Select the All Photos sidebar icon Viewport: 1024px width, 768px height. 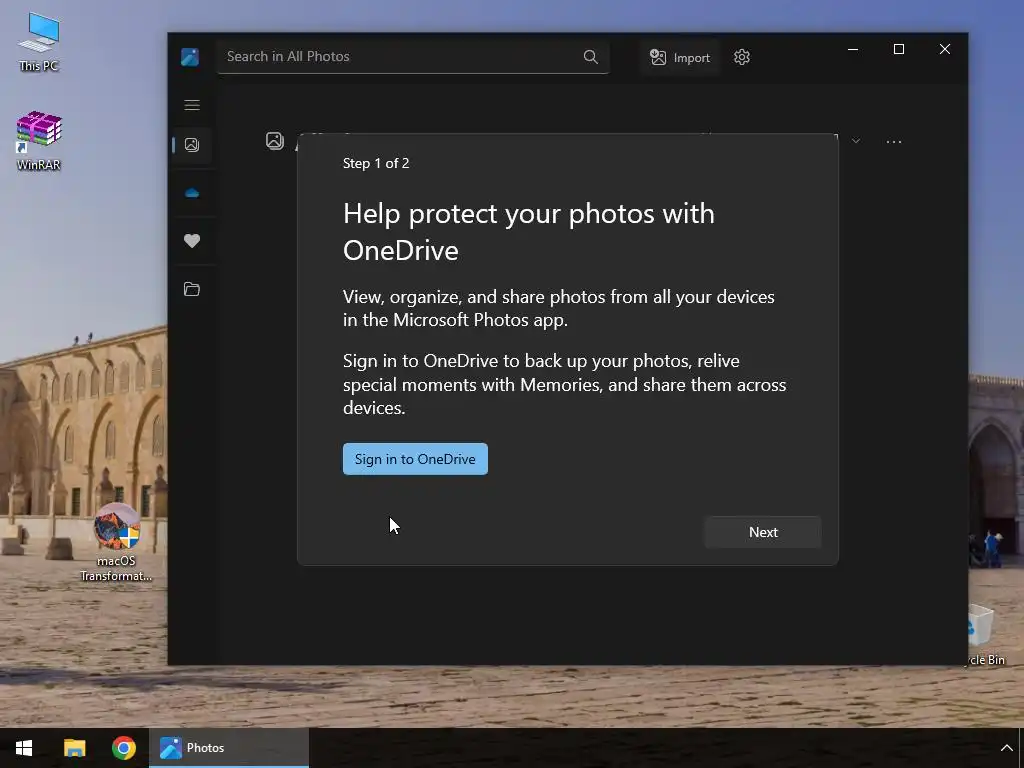click(192, 145)
